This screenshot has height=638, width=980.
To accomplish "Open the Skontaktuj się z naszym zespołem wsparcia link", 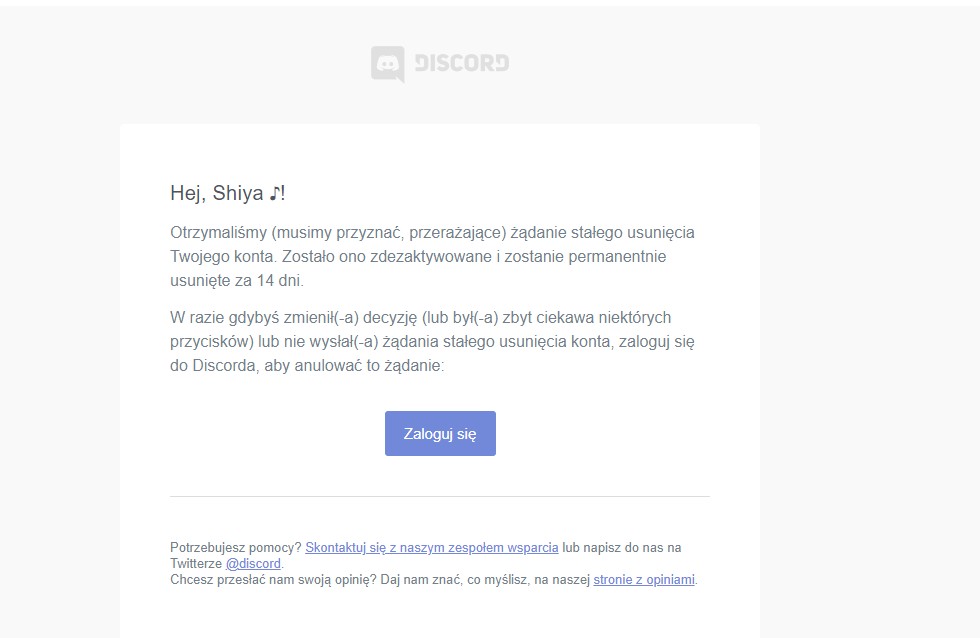I will coord(431,548).
